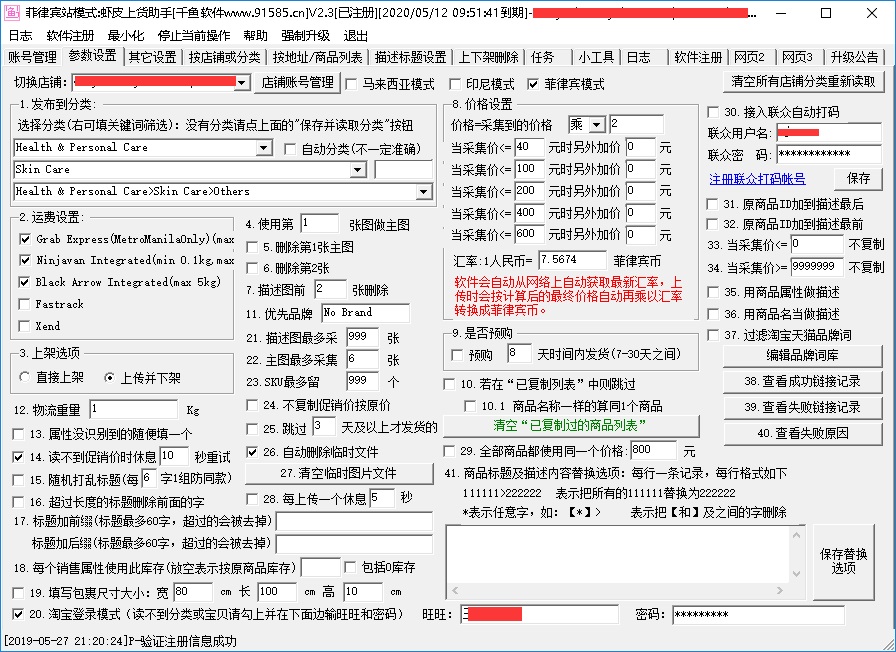
Task: Expand the 切换店铺 dropdown
Action: point(242,83)
